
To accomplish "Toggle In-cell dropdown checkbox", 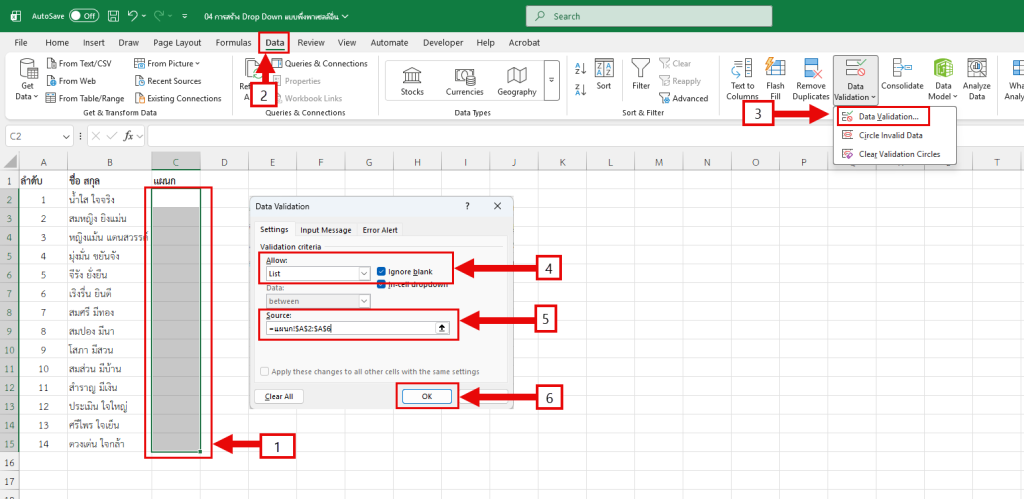I will (x=381, y=284).
